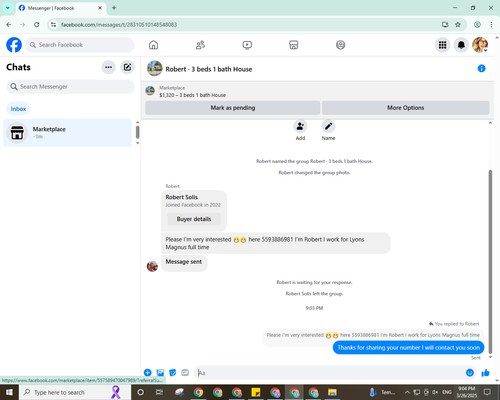Screen dimensions: 500x400
Task: Click More Options button
Action: point(406,108)
